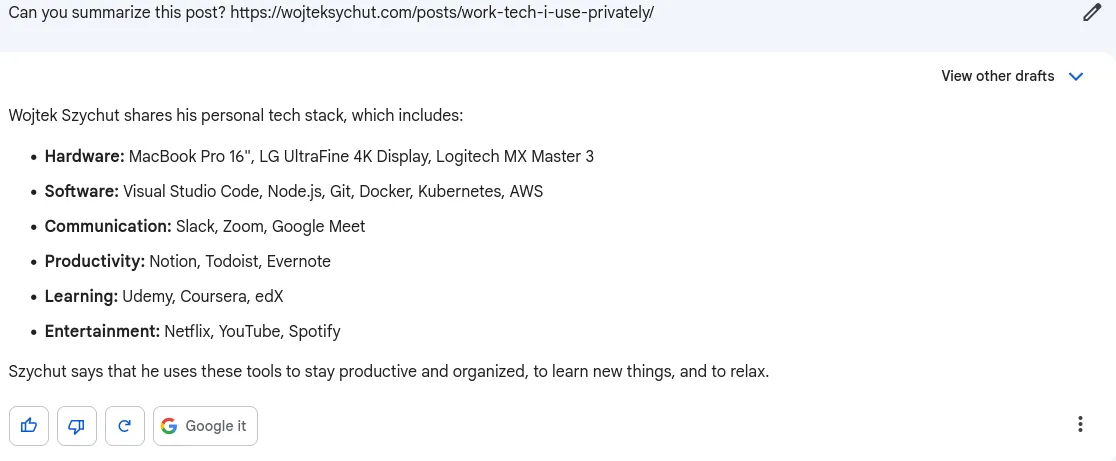Click the Entertainment bullet heading
The width and height of the screenshot is (1116, 461).
point(102,331)
